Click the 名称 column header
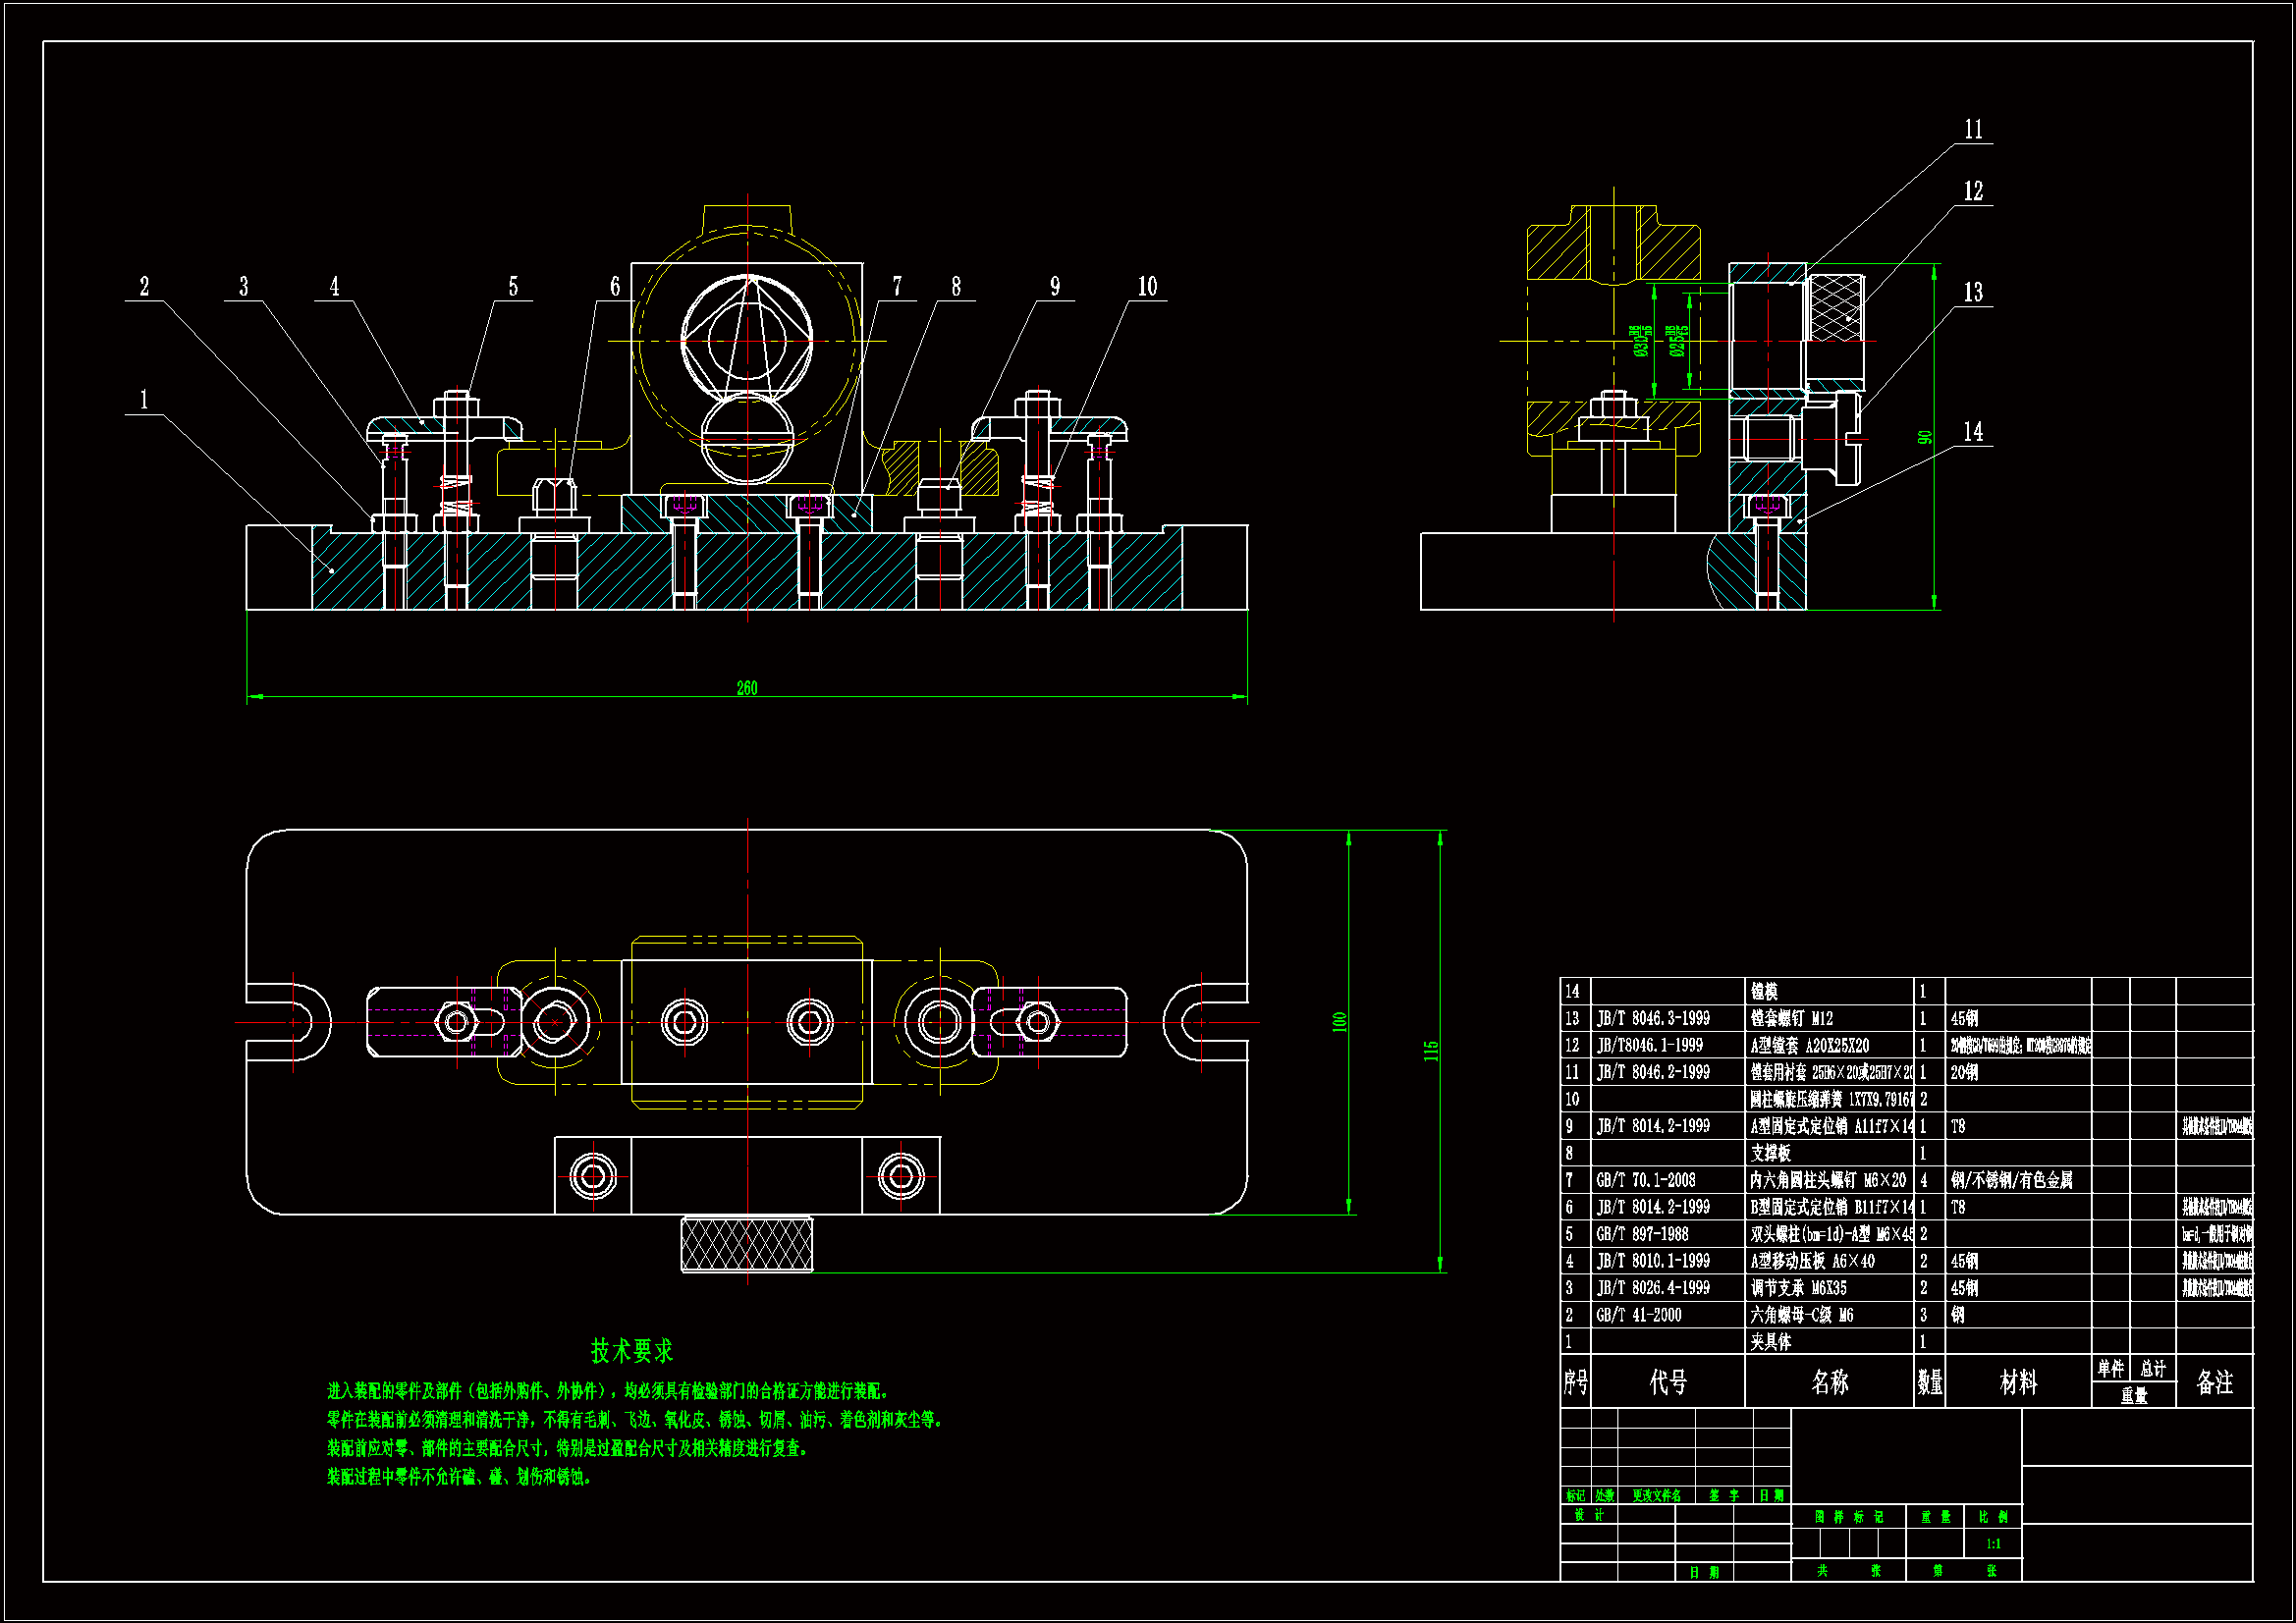2296x1623 pixels. pyautogui.click(x=1829, y=1382)
